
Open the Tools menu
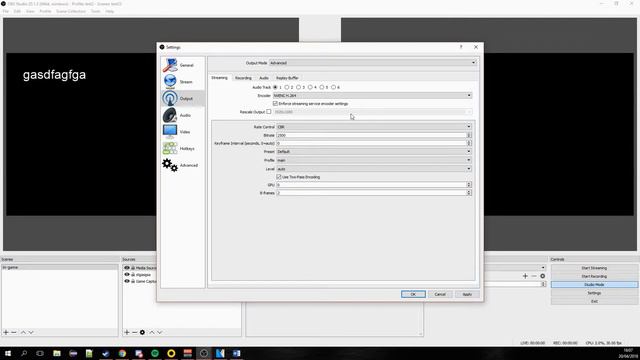[x=96, y=11]
